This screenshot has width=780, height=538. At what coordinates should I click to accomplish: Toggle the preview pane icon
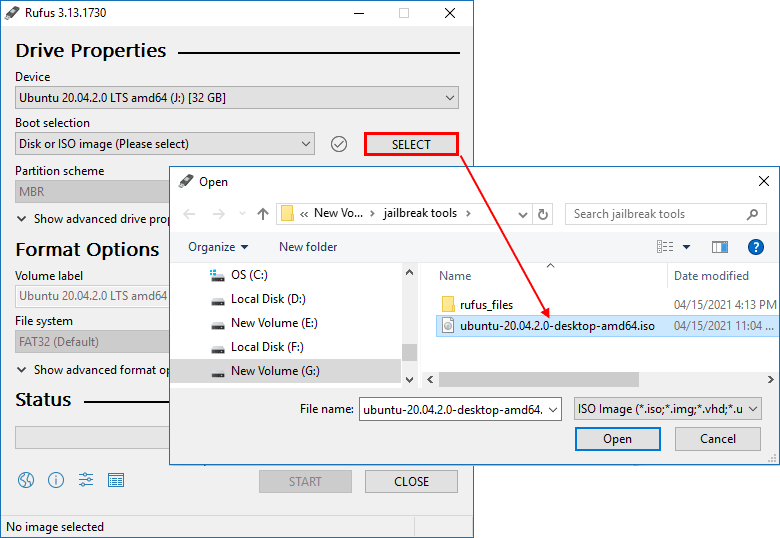(x=720, y=247)
